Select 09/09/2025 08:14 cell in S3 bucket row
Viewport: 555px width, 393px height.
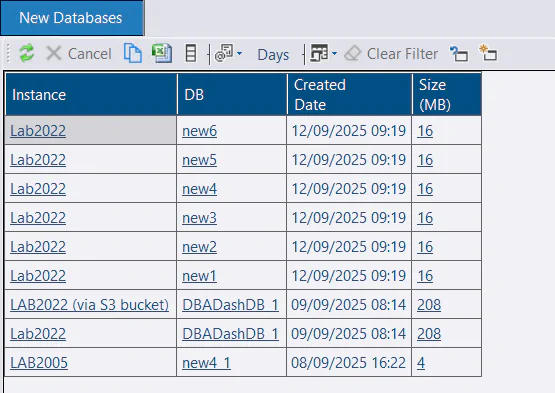point(349,305)
